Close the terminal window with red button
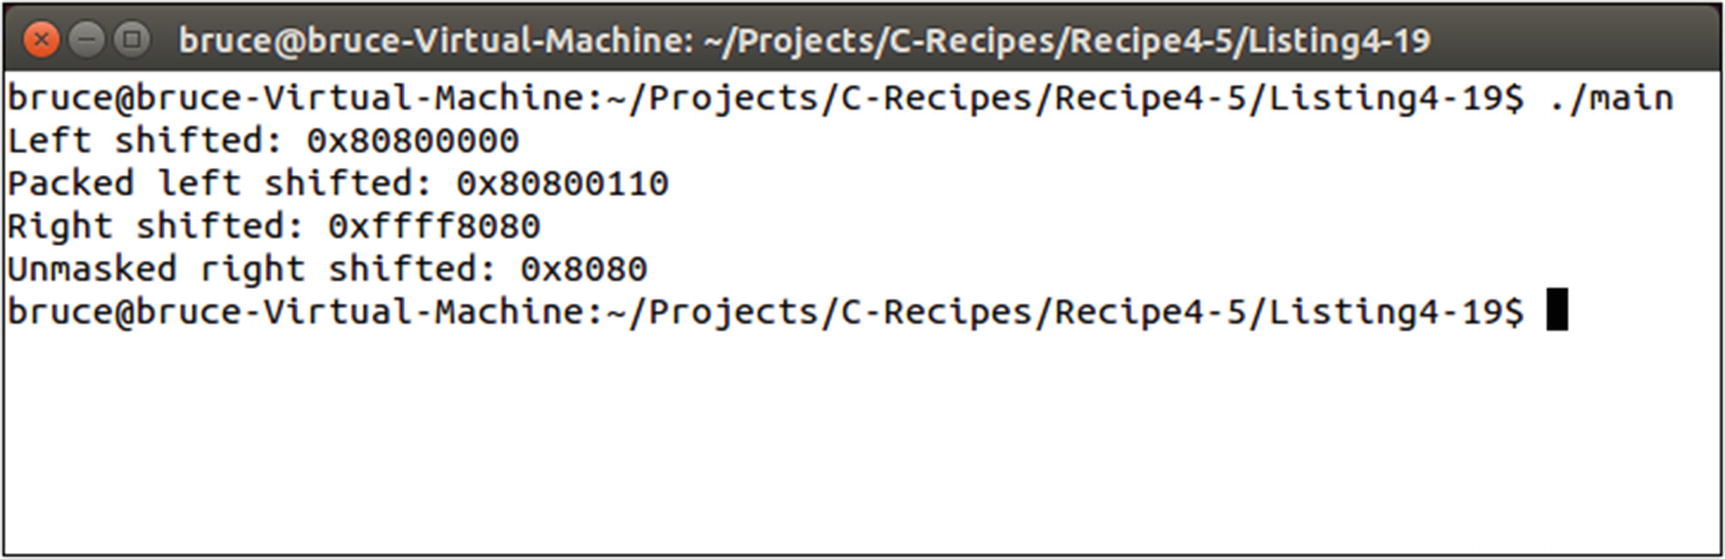This screenshot has width=1725, height=559. click(41, 40)
